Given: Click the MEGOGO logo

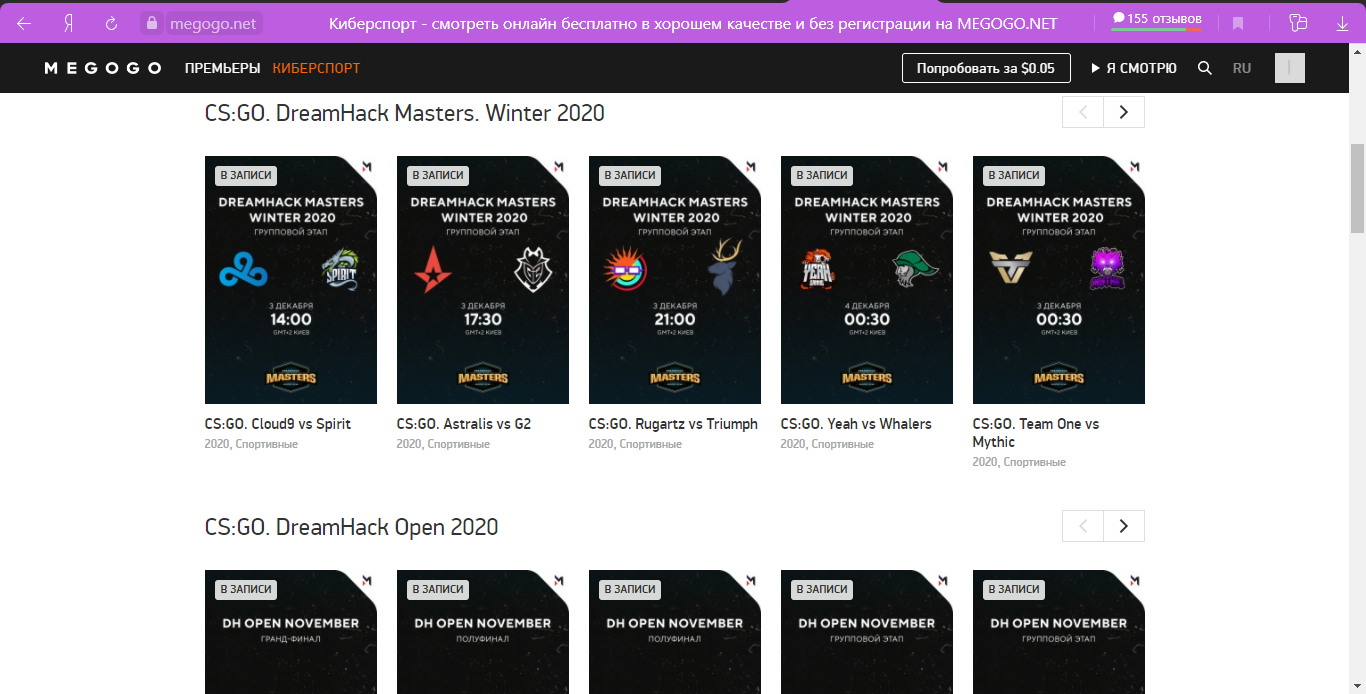Looking at the screenshot, I should 103,68.
